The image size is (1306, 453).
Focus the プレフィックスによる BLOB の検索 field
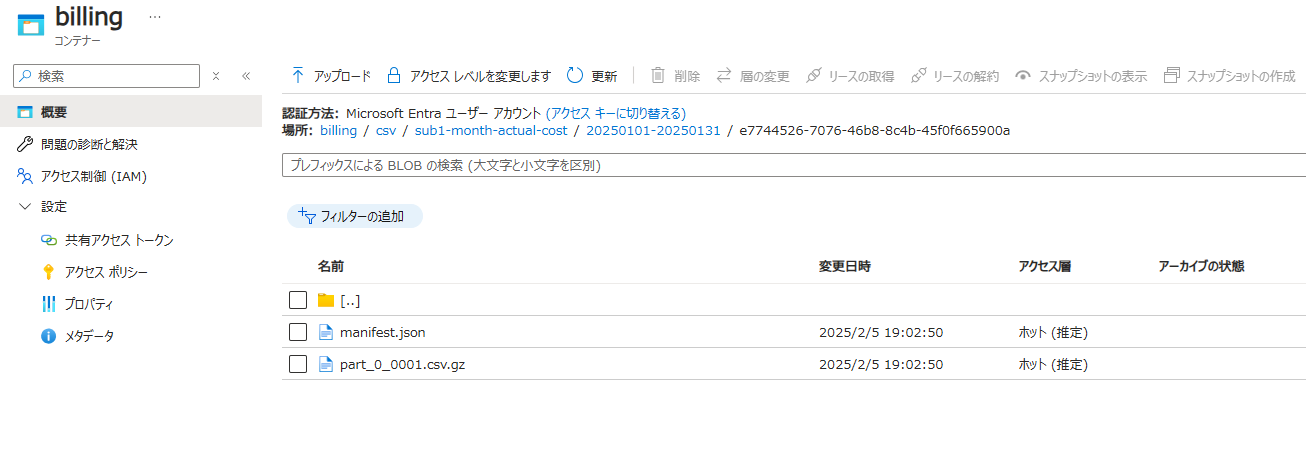click(x=794, y=165)
